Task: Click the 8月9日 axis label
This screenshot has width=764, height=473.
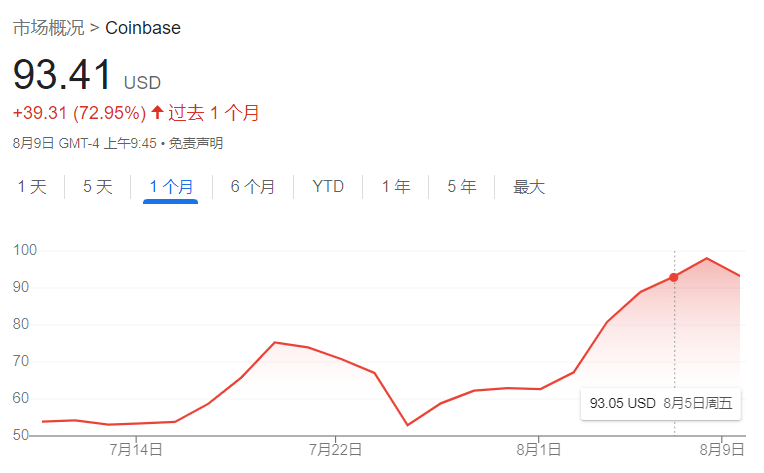Action: (x=722, y=449)
